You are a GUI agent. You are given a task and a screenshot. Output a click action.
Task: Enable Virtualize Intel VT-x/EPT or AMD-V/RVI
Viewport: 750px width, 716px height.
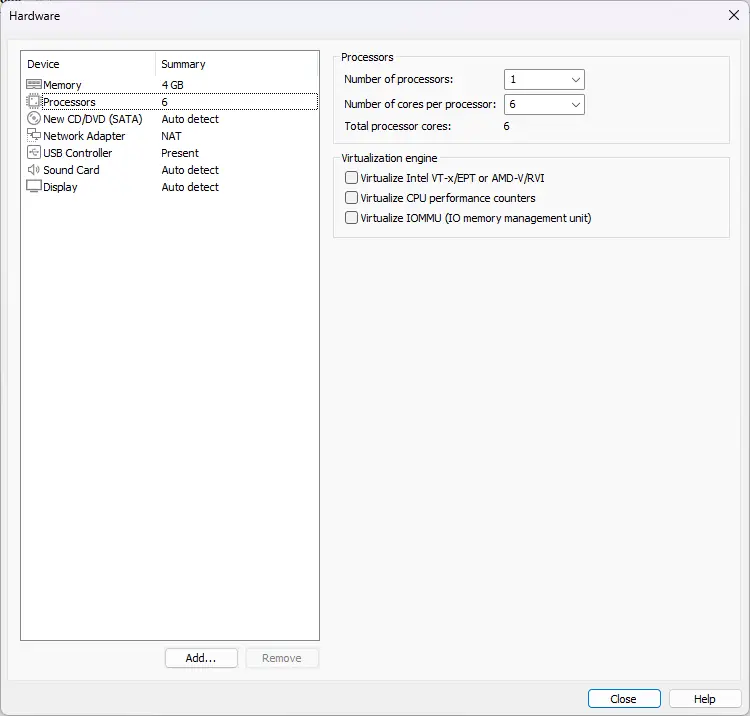(351, 178)
